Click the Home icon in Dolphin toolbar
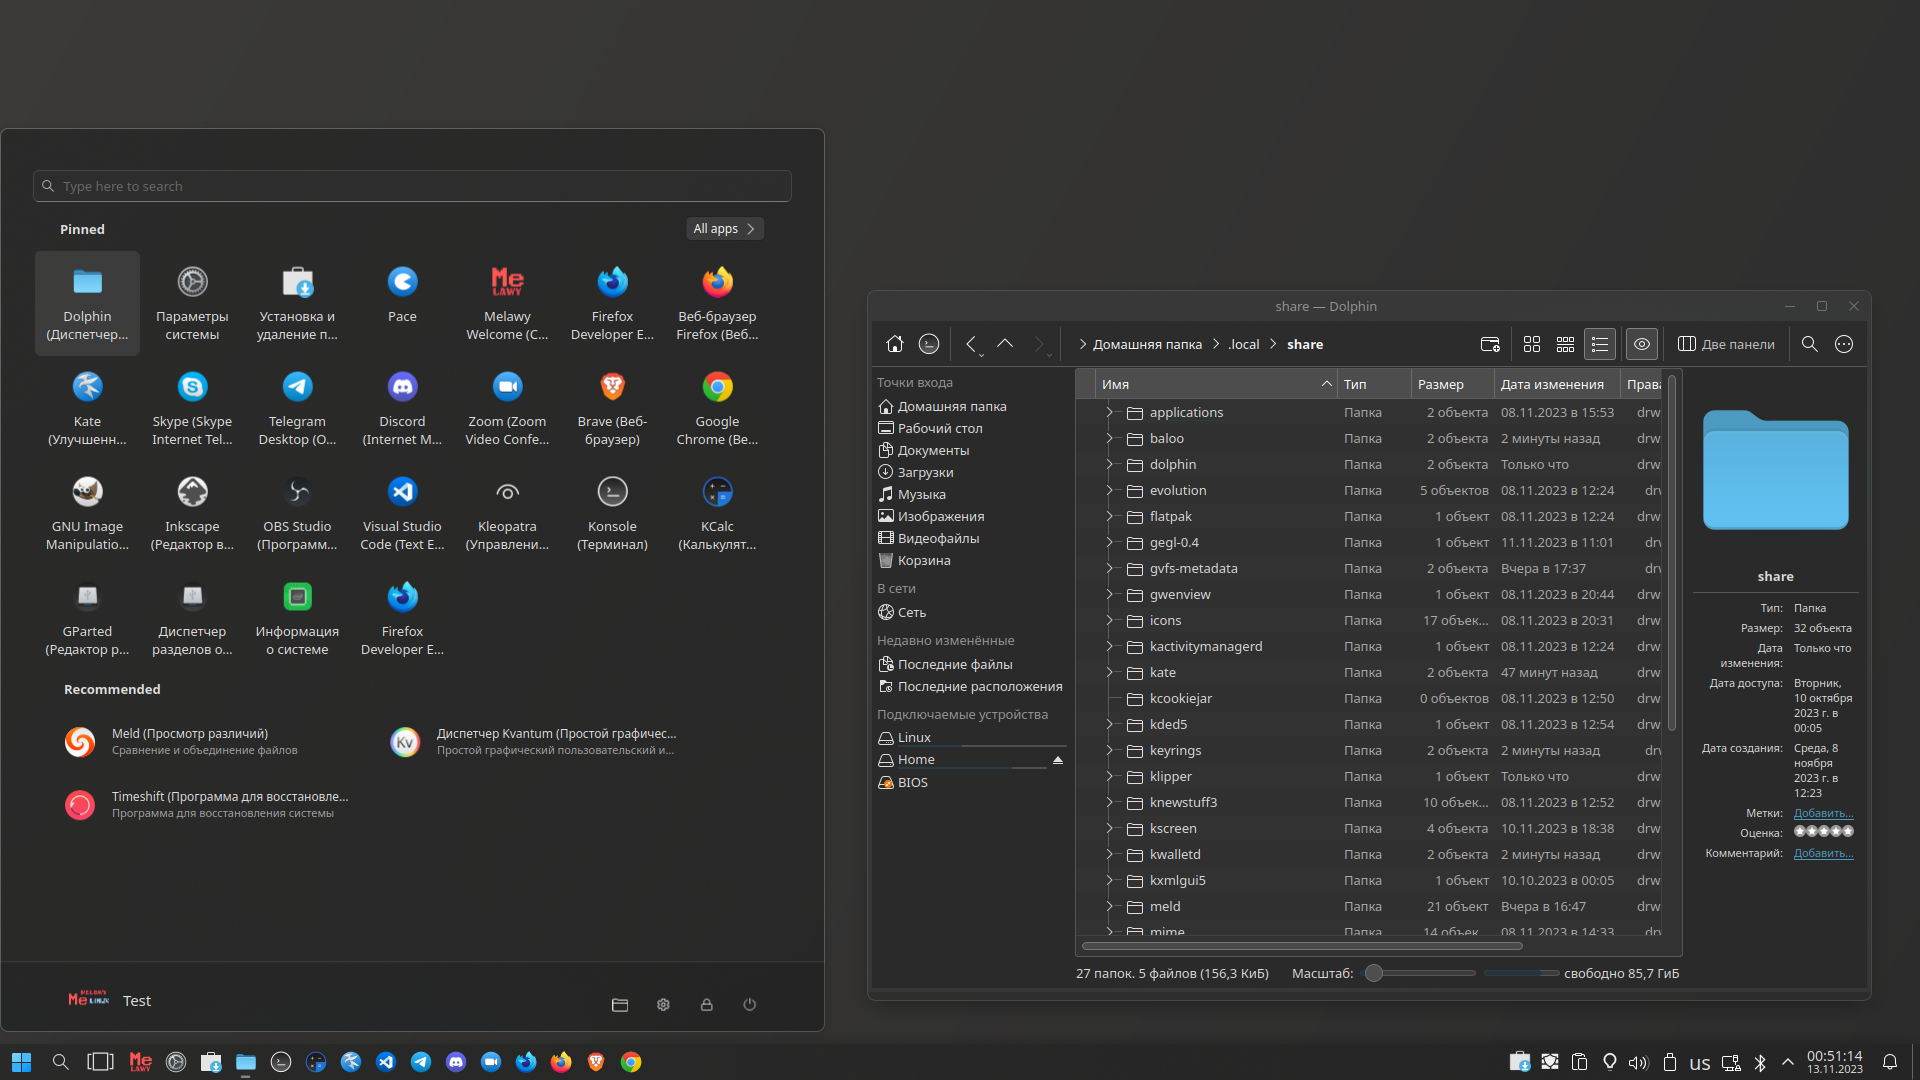Image resolution: width=1920 pixels, height=1080 pixels. coord(895,344)
